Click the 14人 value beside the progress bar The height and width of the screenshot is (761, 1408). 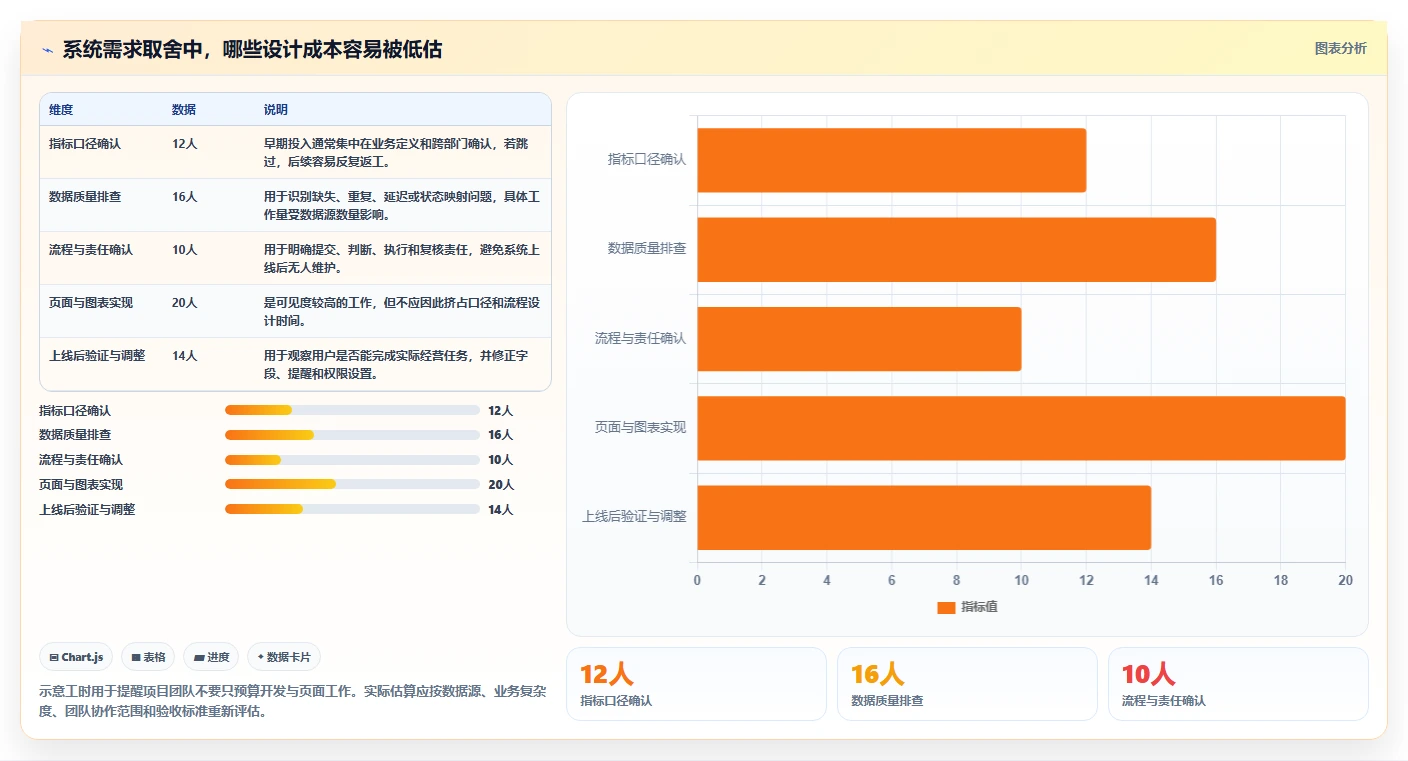click(x=501, y=510)
